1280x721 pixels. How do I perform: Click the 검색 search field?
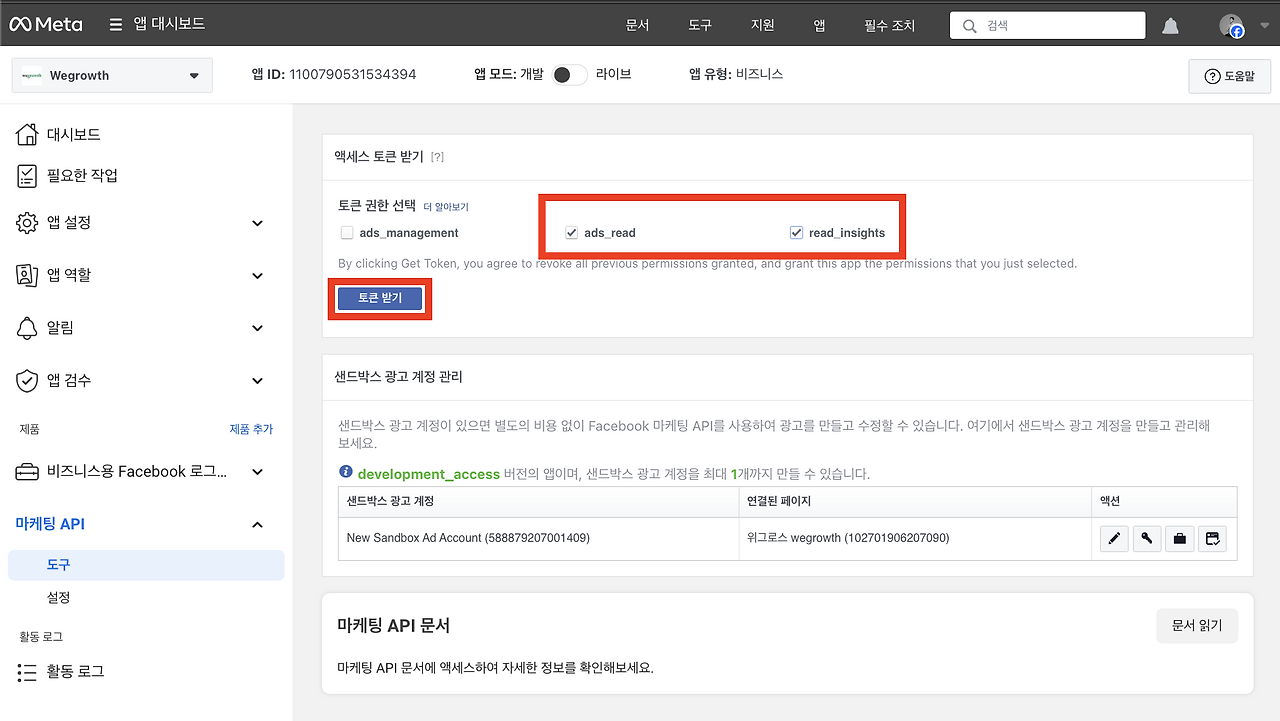[x=1047, y=24]
